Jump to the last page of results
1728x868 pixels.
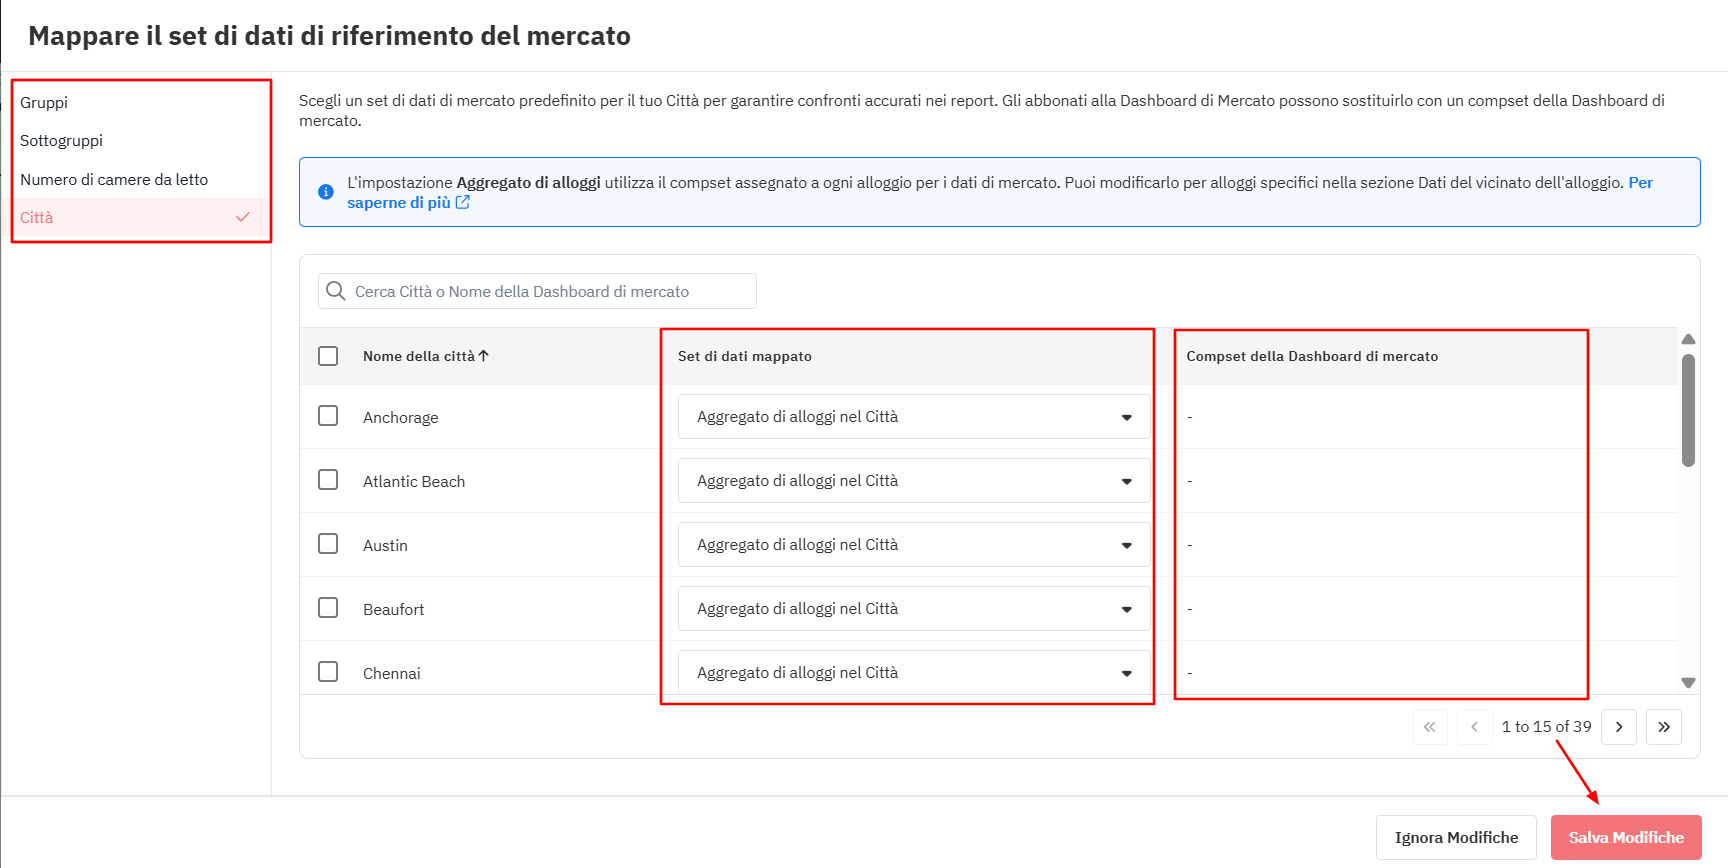(x=1664, y=727)
